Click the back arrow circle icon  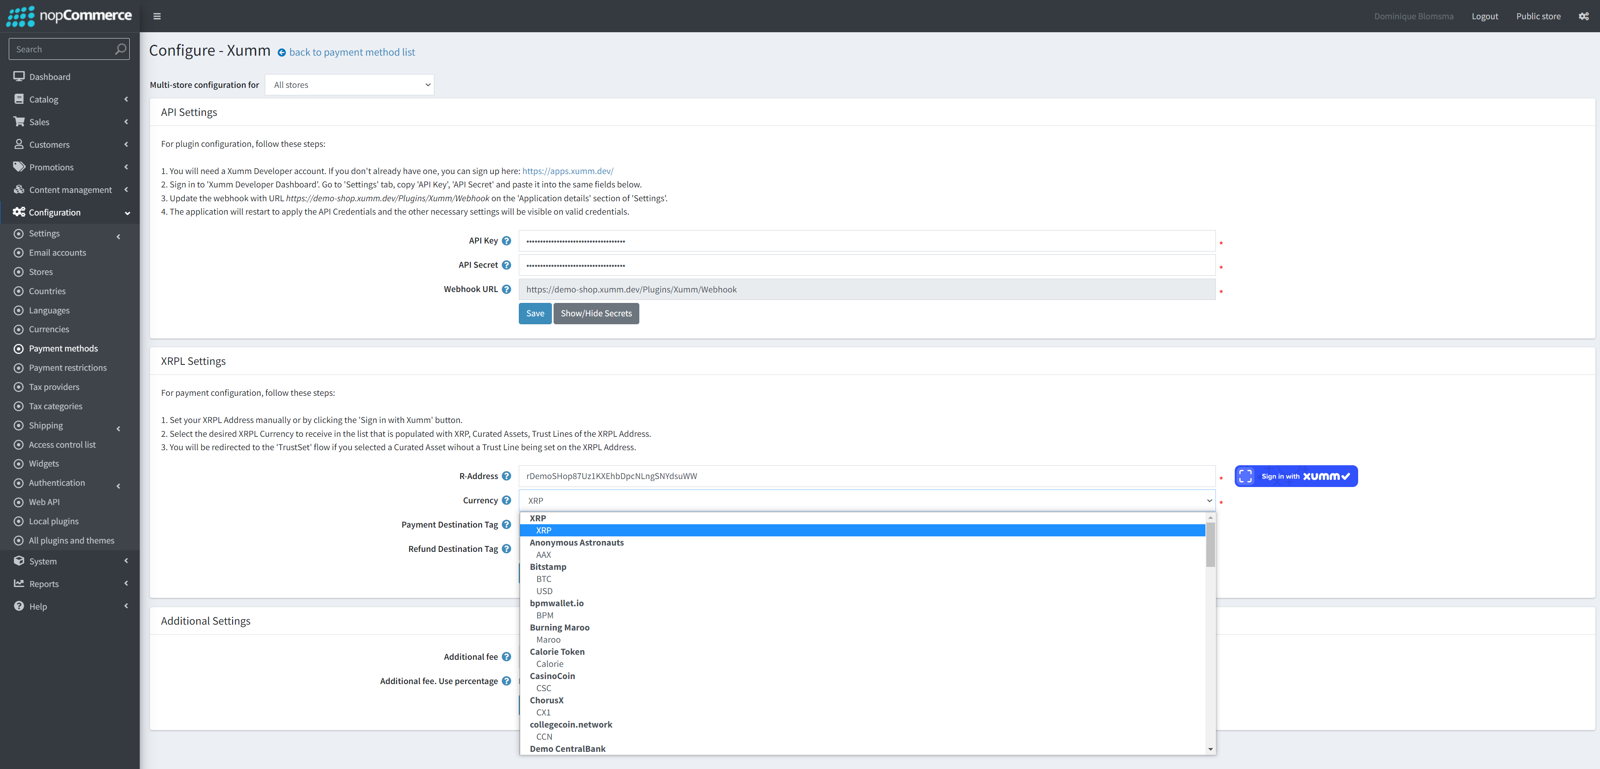[282, 53]
